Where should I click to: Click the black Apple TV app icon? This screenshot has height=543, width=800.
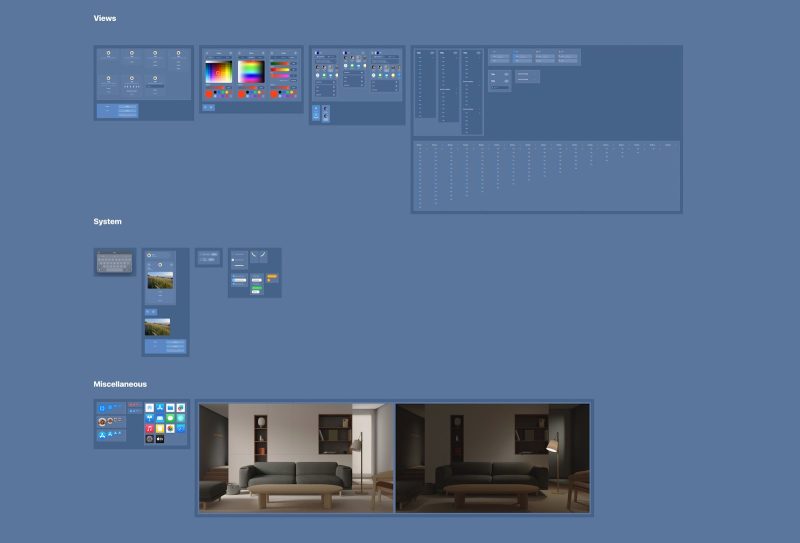click(x=160, y=439)
